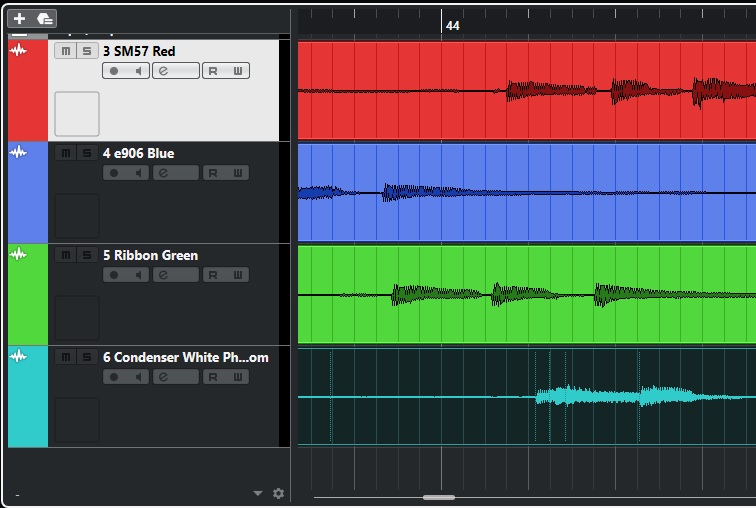The image size is (756, 508).
Task: Select the green Ribbon audio event
Action: pyautogui.click(x=526, y=294)
